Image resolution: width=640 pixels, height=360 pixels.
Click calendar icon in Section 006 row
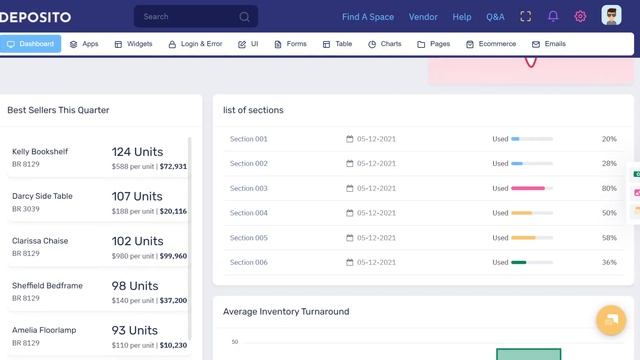pos(349,262)
